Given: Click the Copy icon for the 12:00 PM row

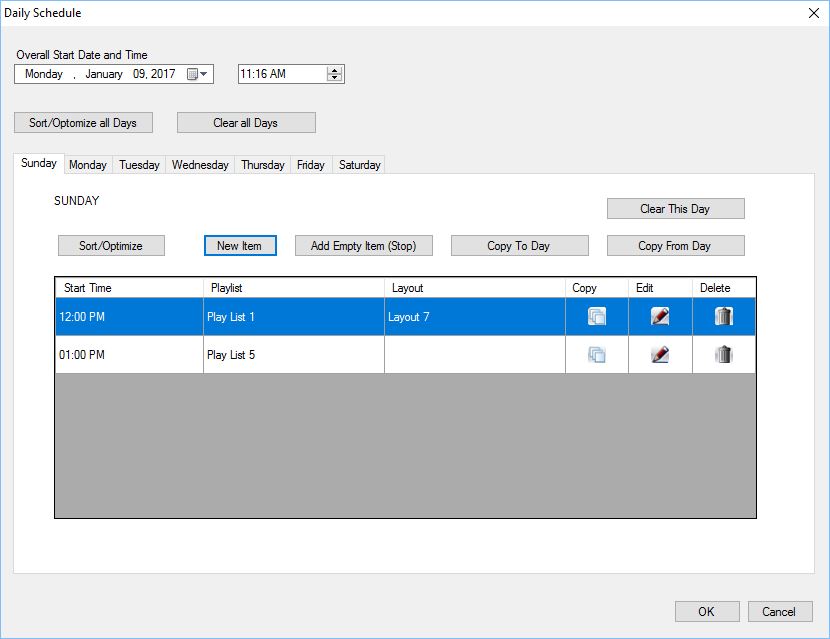Looking at the screenshot, I should [x=597, y=317].
